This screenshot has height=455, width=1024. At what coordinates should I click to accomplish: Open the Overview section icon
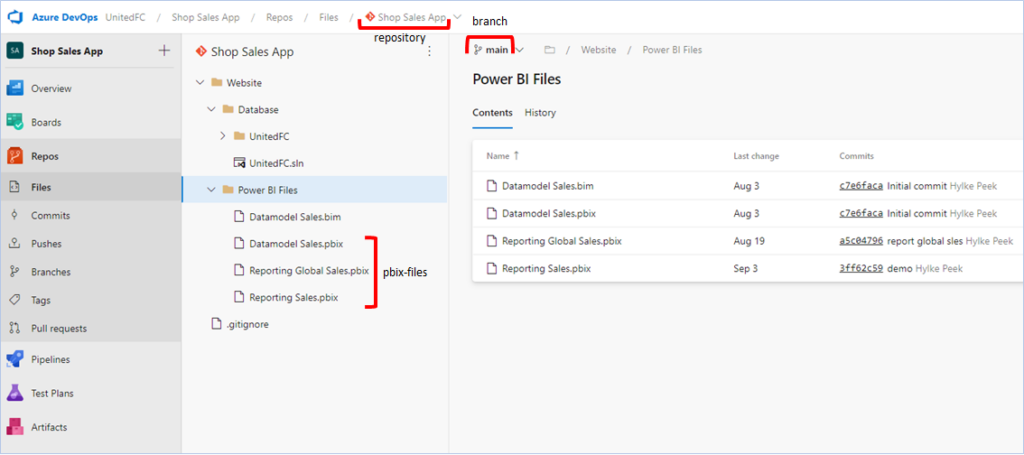coord(14,88)
